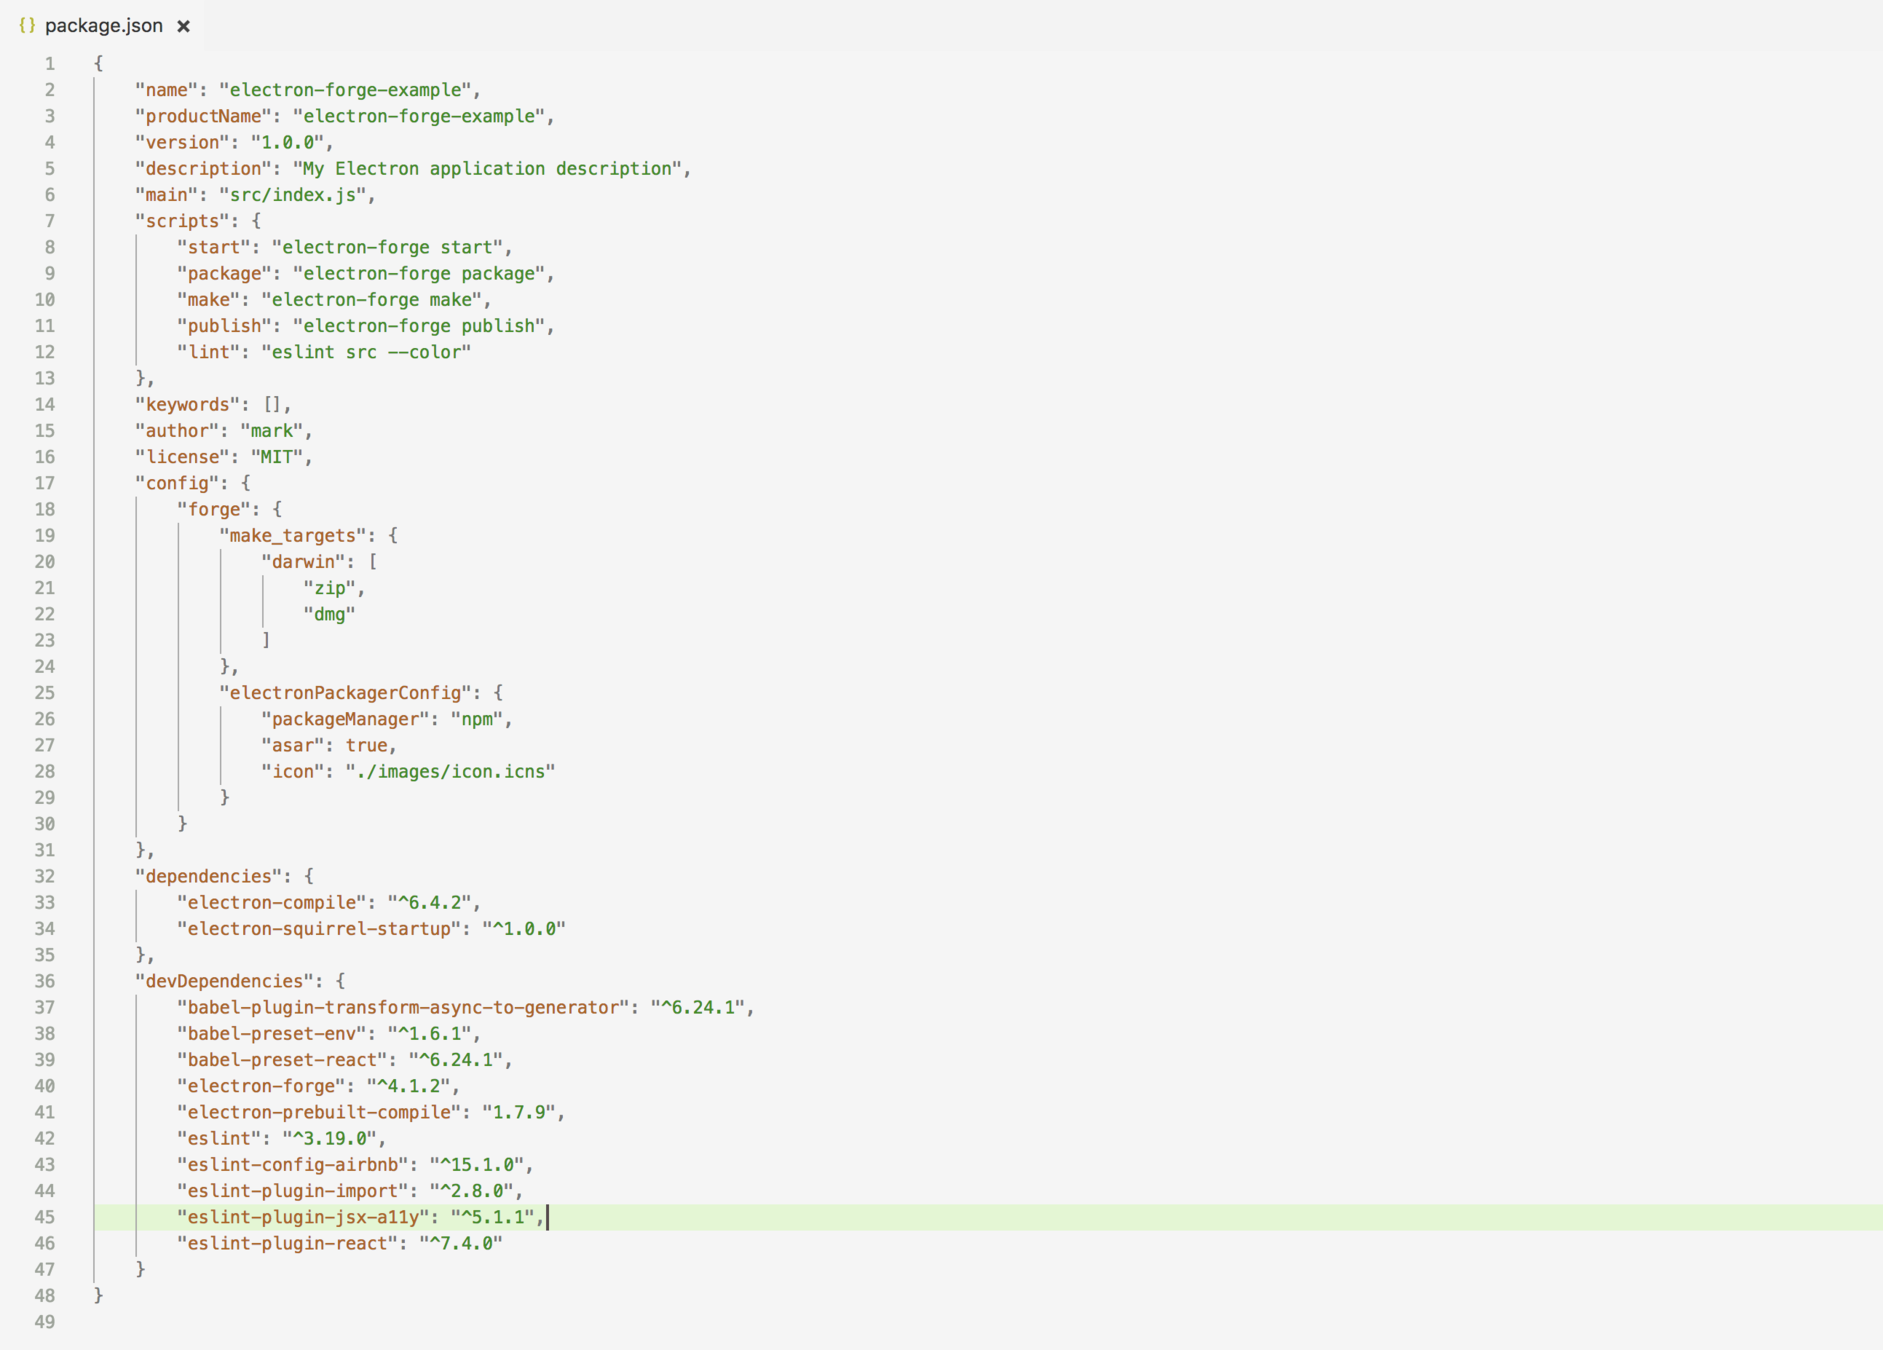Click "electron-forge publish" script value
1883x1350 pixels.
tap(419, 326)
